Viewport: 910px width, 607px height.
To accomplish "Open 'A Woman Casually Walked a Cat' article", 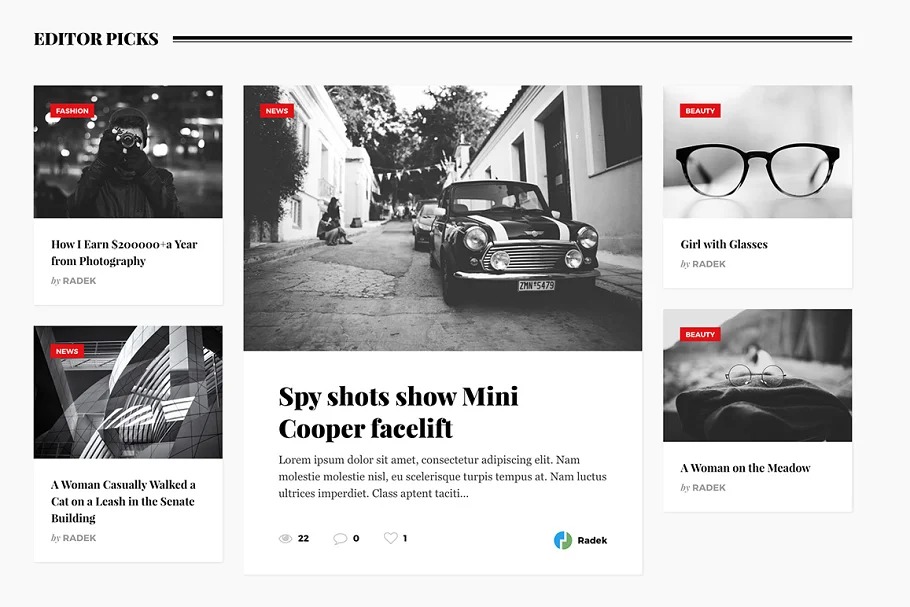I will point(123,501).
